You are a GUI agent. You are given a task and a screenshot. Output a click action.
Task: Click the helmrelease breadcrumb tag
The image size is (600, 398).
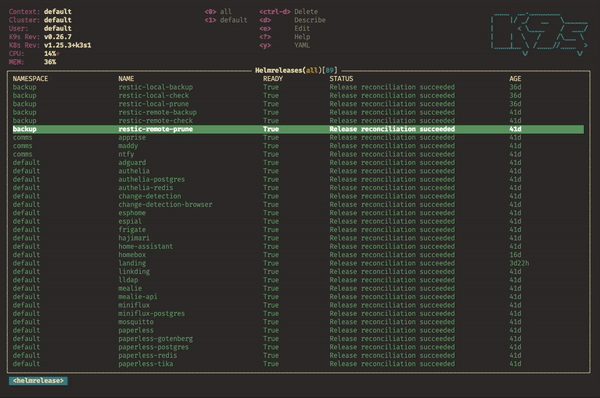(x=38, y=381)
